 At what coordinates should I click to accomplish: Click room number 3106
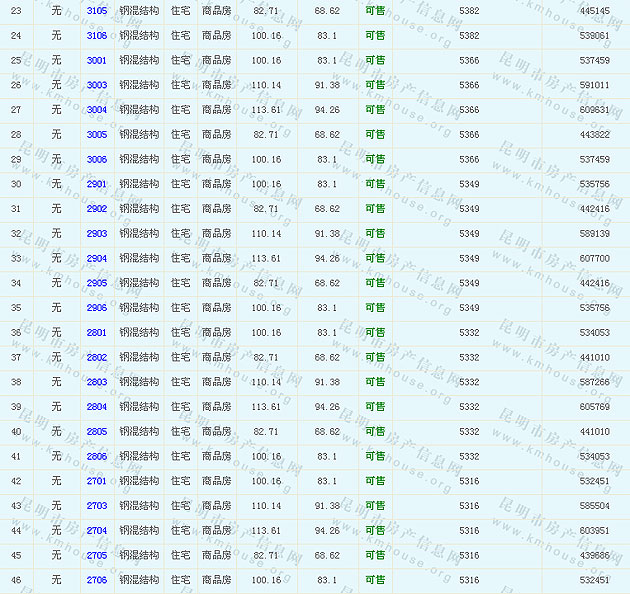click(x=97, y=35)
